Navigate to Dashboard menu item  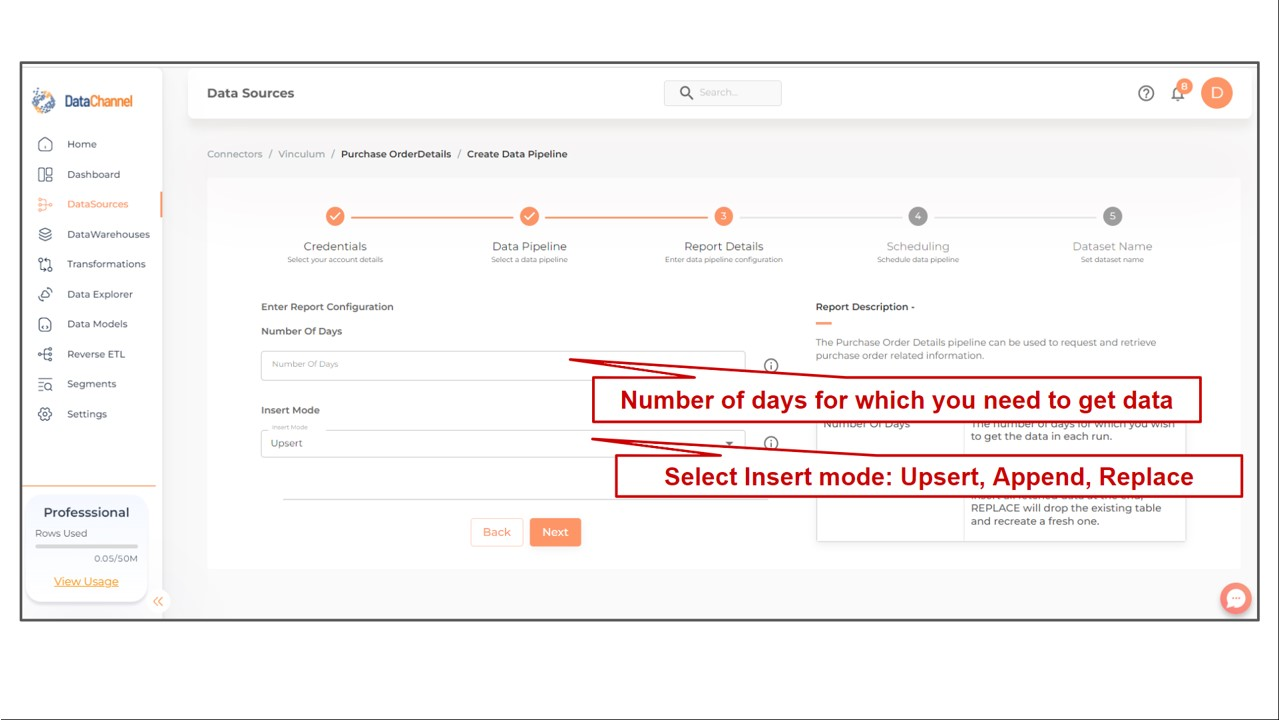click(93, 174)
